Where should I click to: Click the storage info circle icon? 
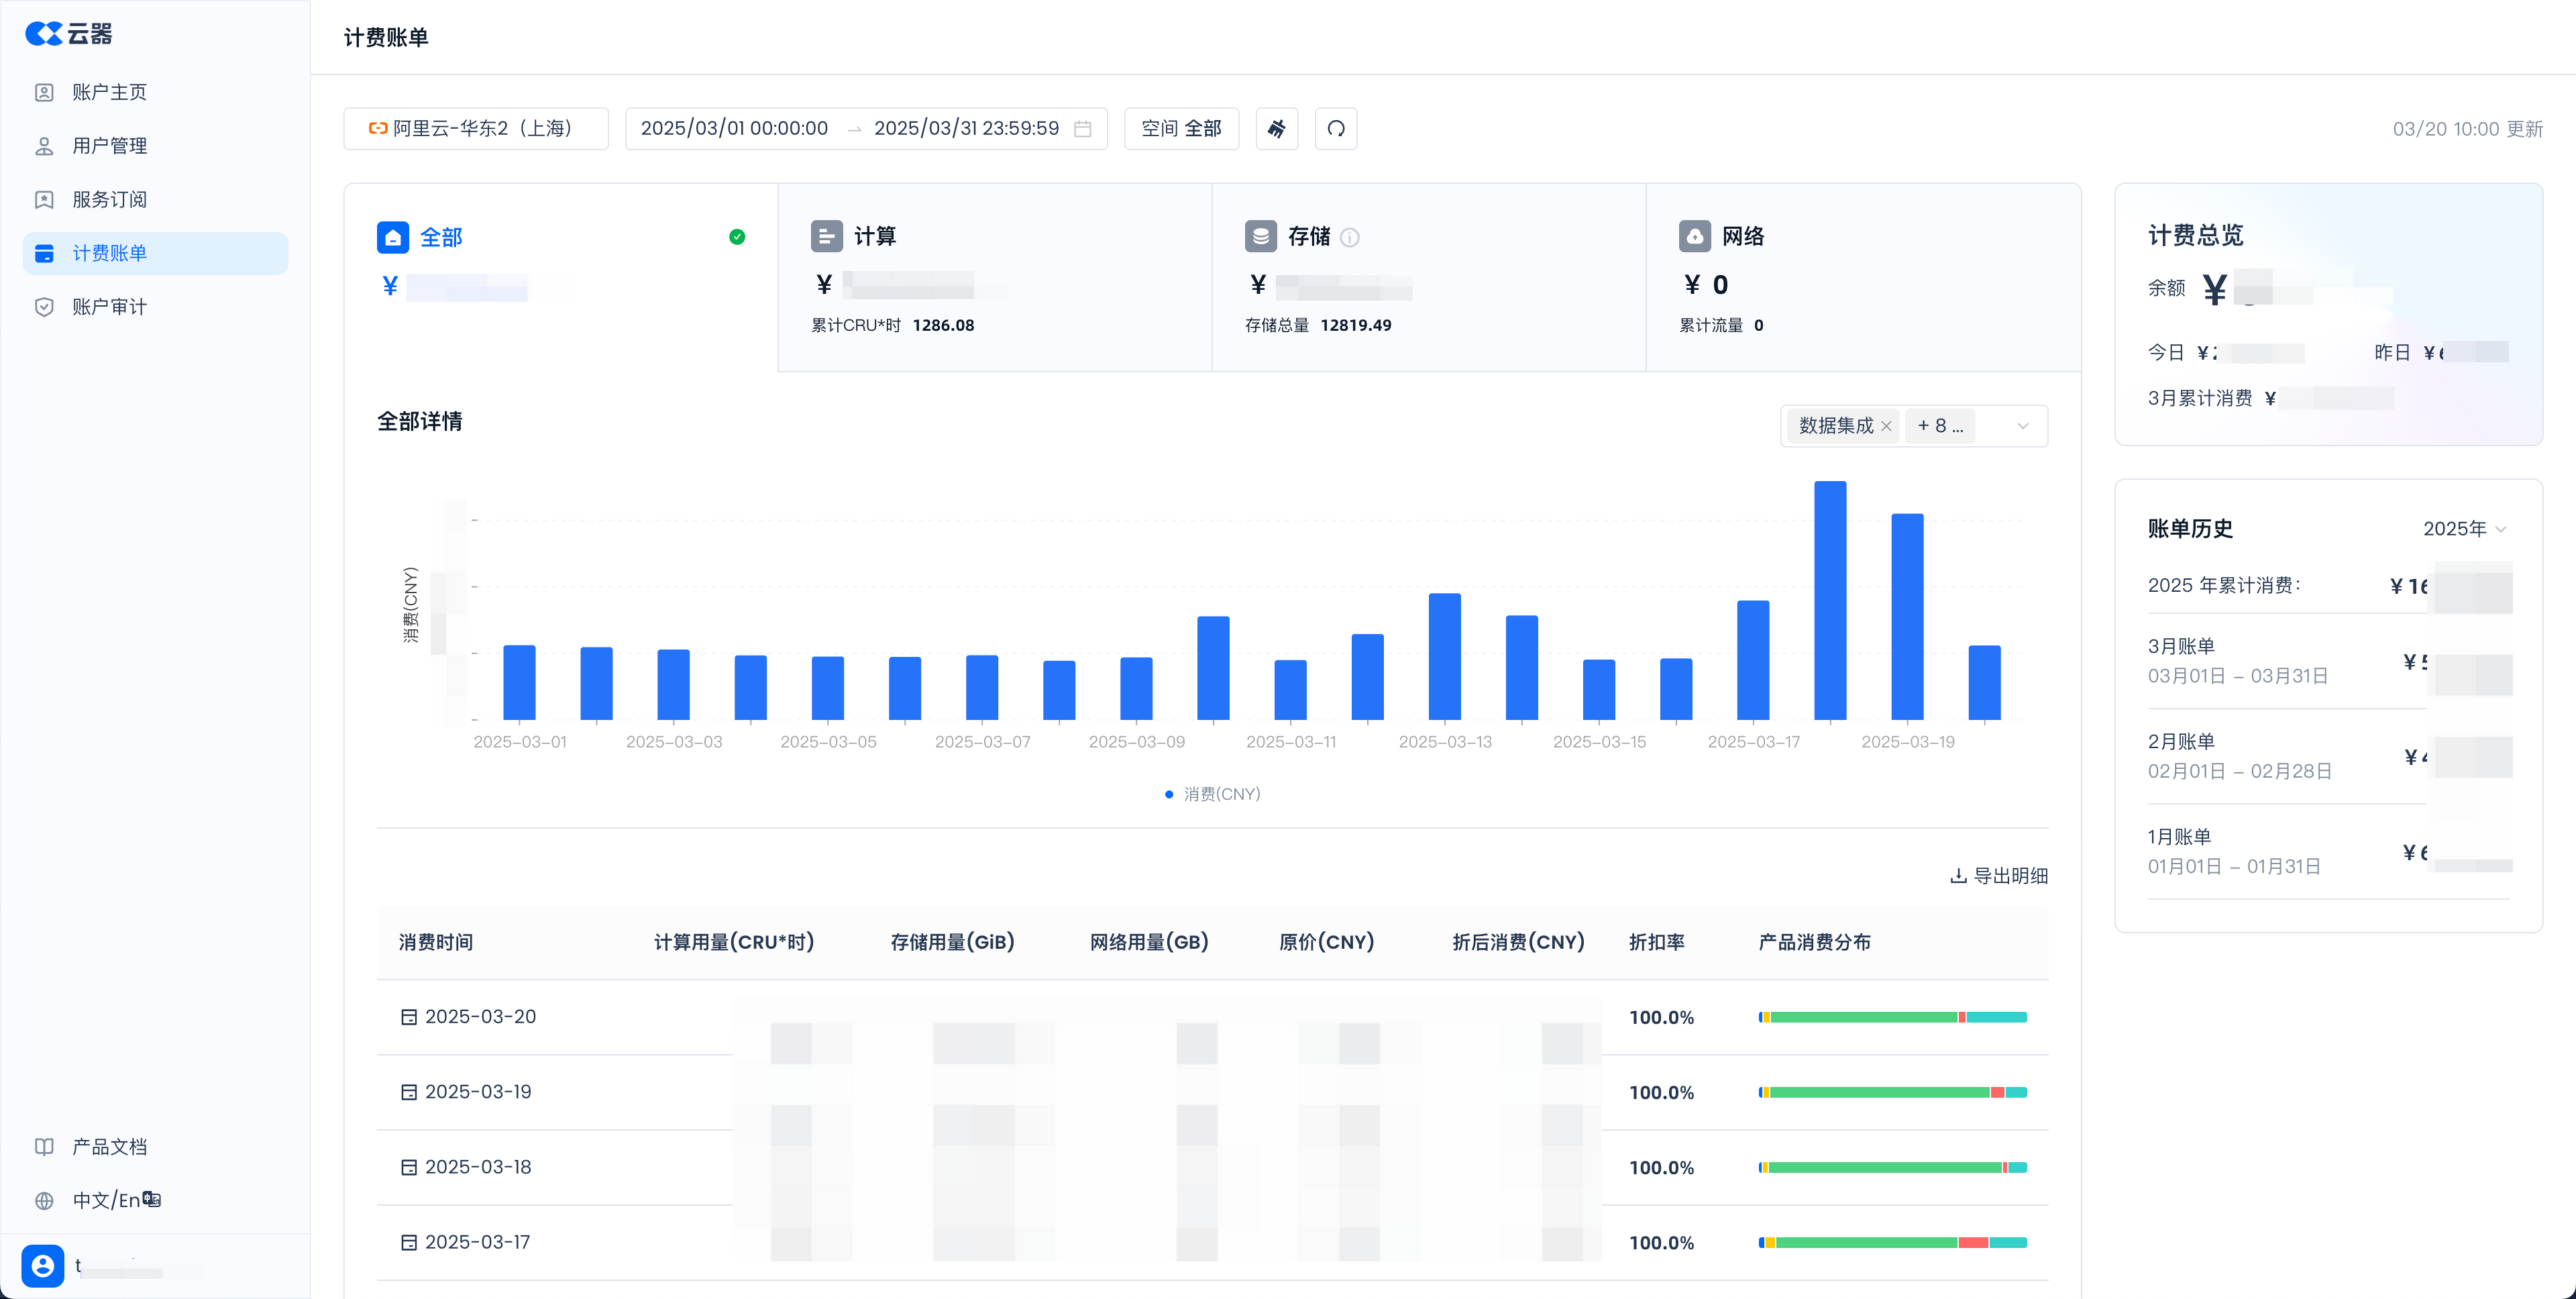[1349, 237]
